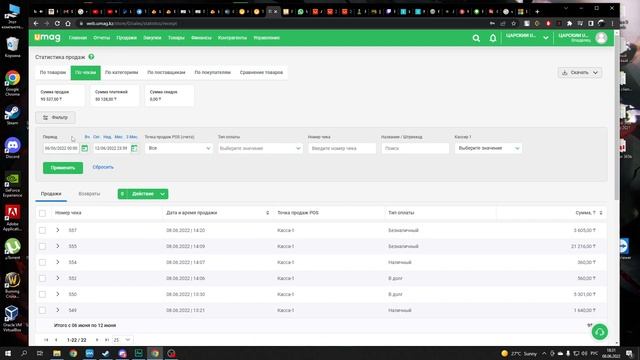Screen dimensions: 640x360
Task: Switch to the По товарам tab
Action: pos(53,73)
